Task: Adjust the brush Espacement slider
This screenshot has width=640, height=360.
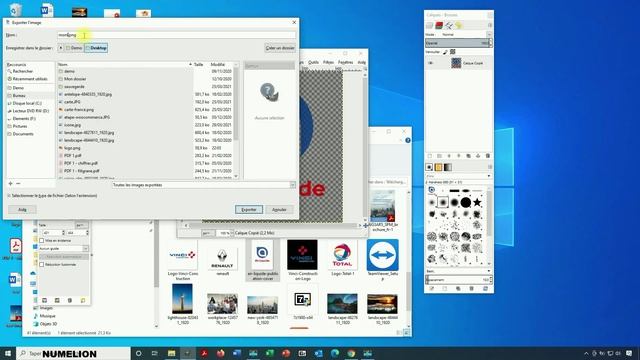Action: point(457,280)
